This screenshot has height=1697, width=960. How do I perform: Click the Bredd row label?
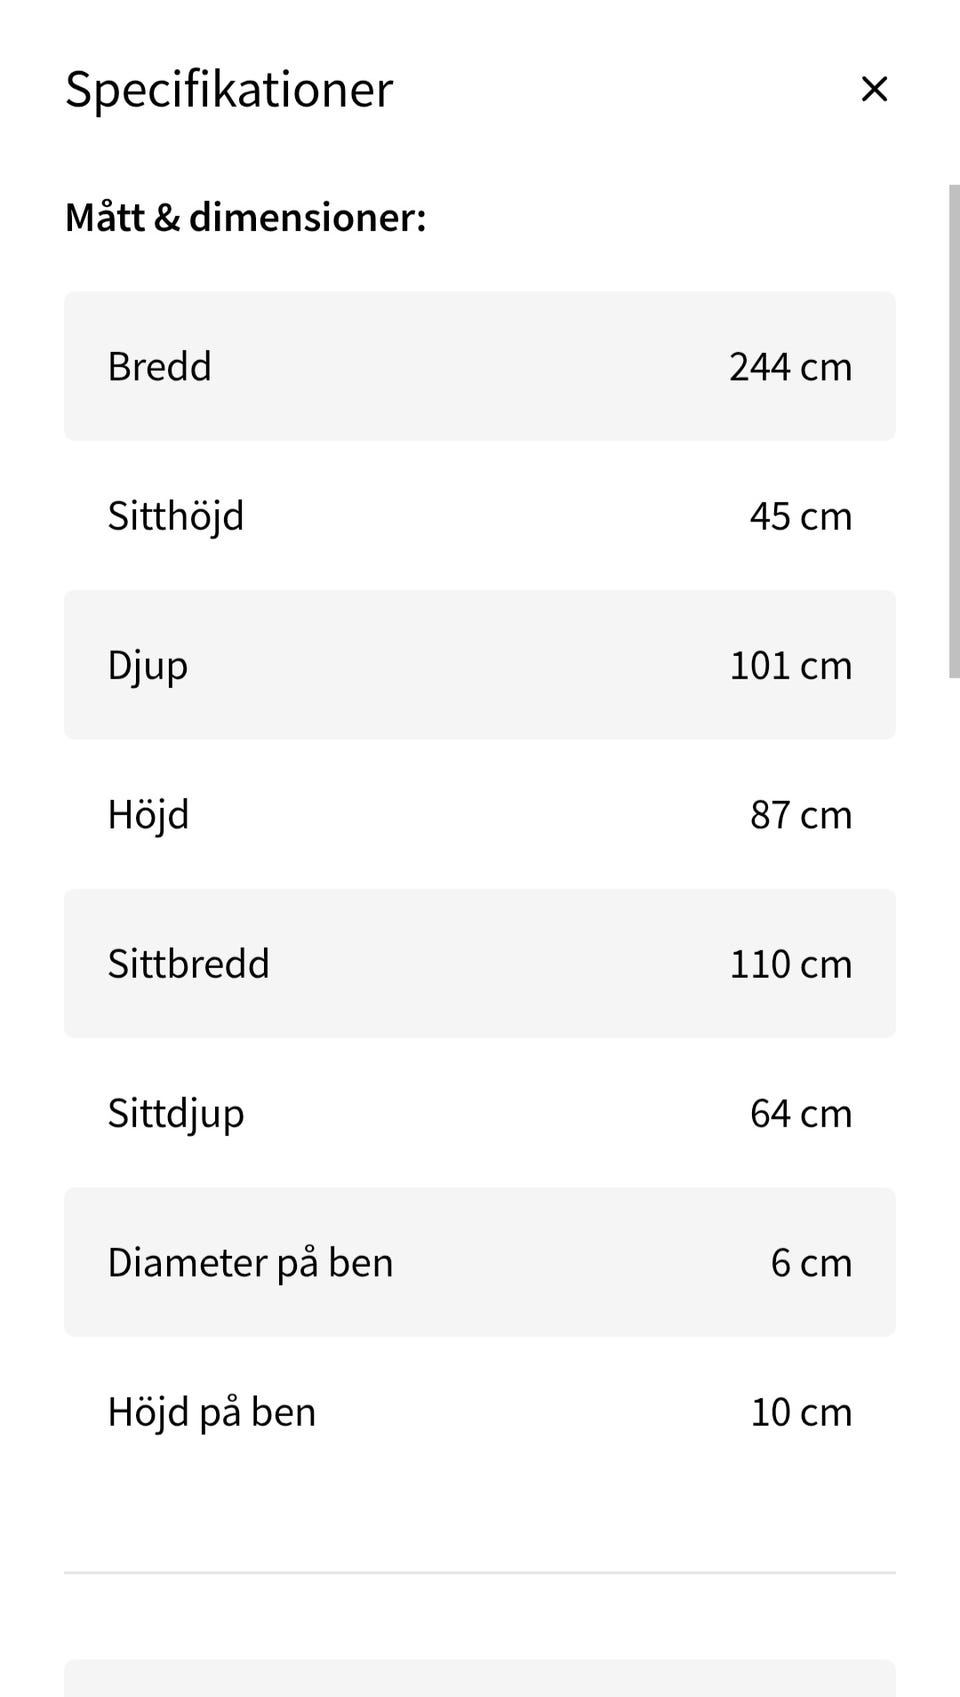[x=160, y=367]
